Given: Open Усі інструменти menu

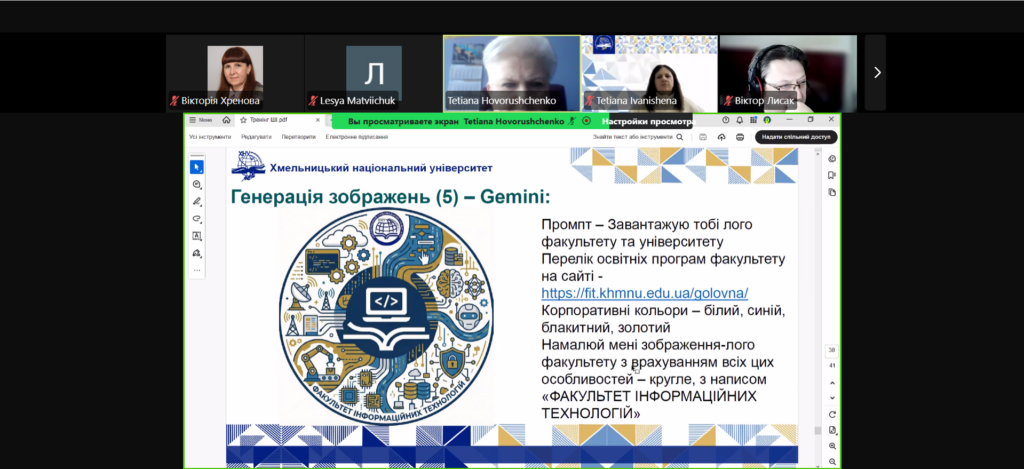Looking at the screenshot, I should [x=210, y=137].
